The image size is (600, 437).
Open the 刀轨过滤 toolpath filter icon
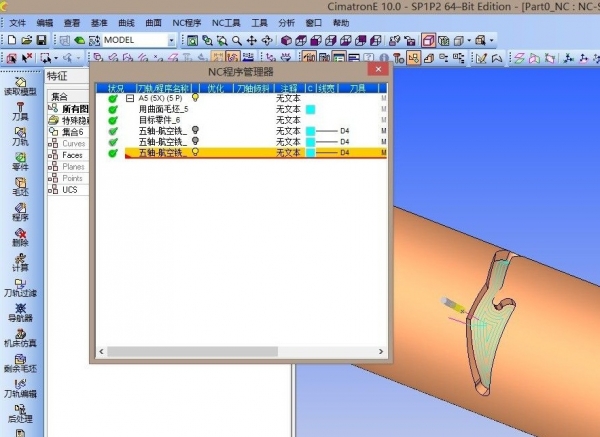tap(20, 288)
